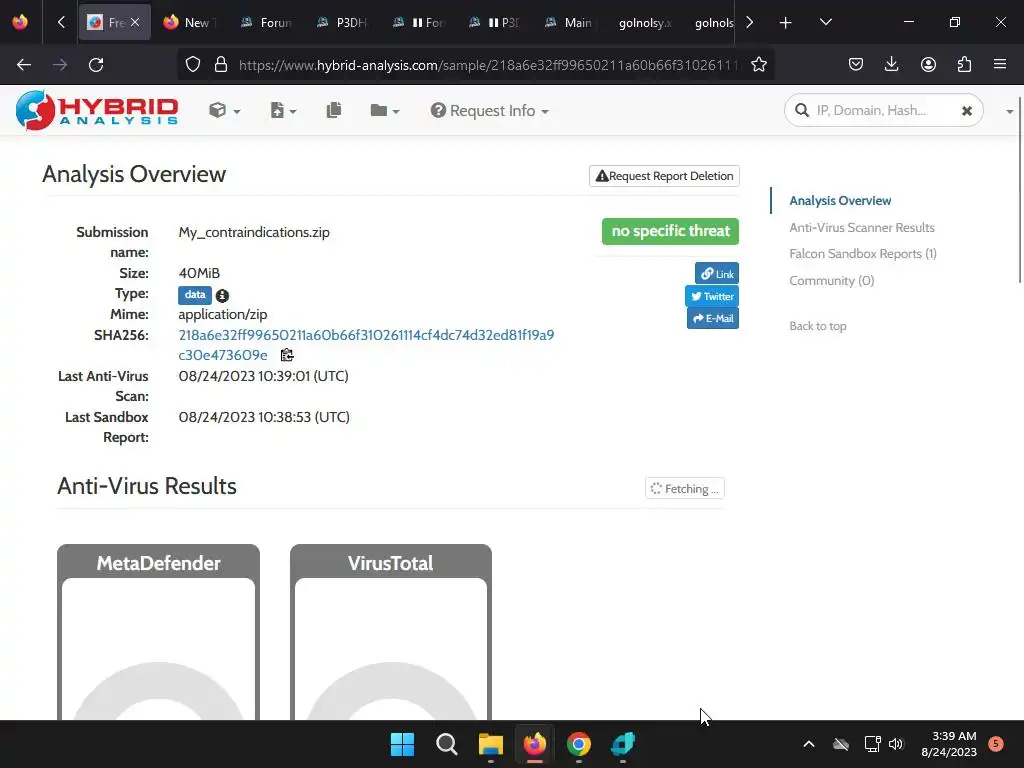Image resolution: width=1024 pixels, height=768 pixels.
Task: Close the current Hybrid Analysis tab
Action: tap(135, 22)
